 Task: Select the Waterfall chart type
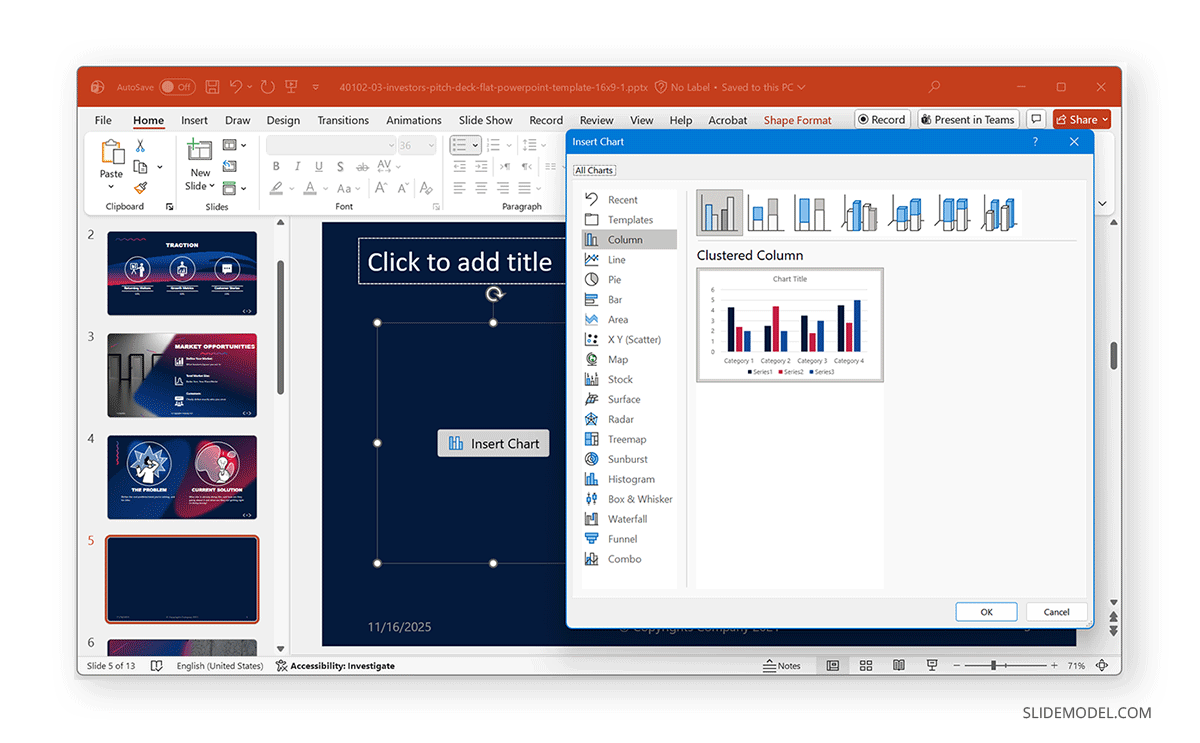click(x=623, y=519)
